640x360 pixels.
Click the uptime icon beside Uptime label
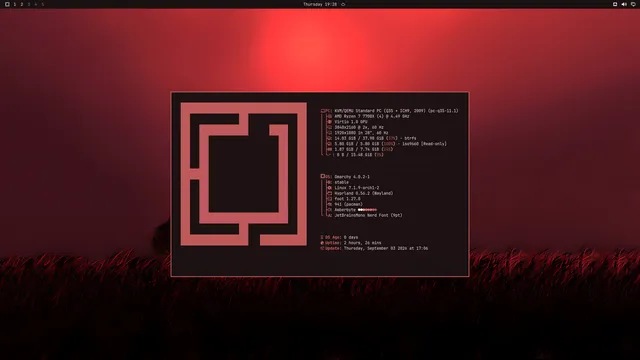click(x=322, y=243)
